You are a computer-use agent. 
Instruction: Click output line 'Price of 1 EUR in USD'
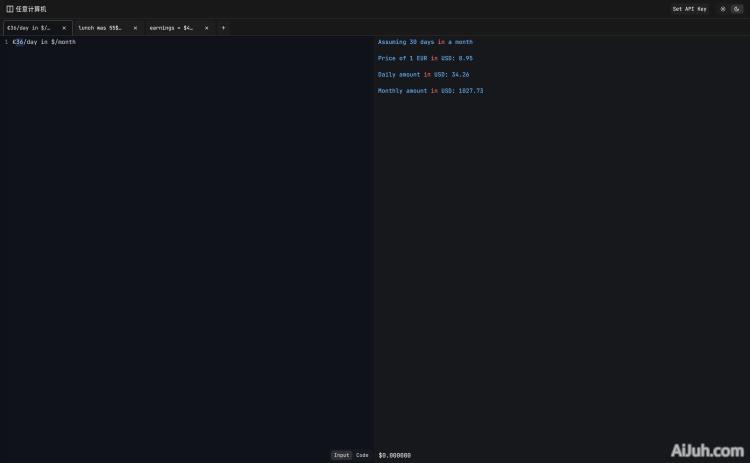click(425, 58)
